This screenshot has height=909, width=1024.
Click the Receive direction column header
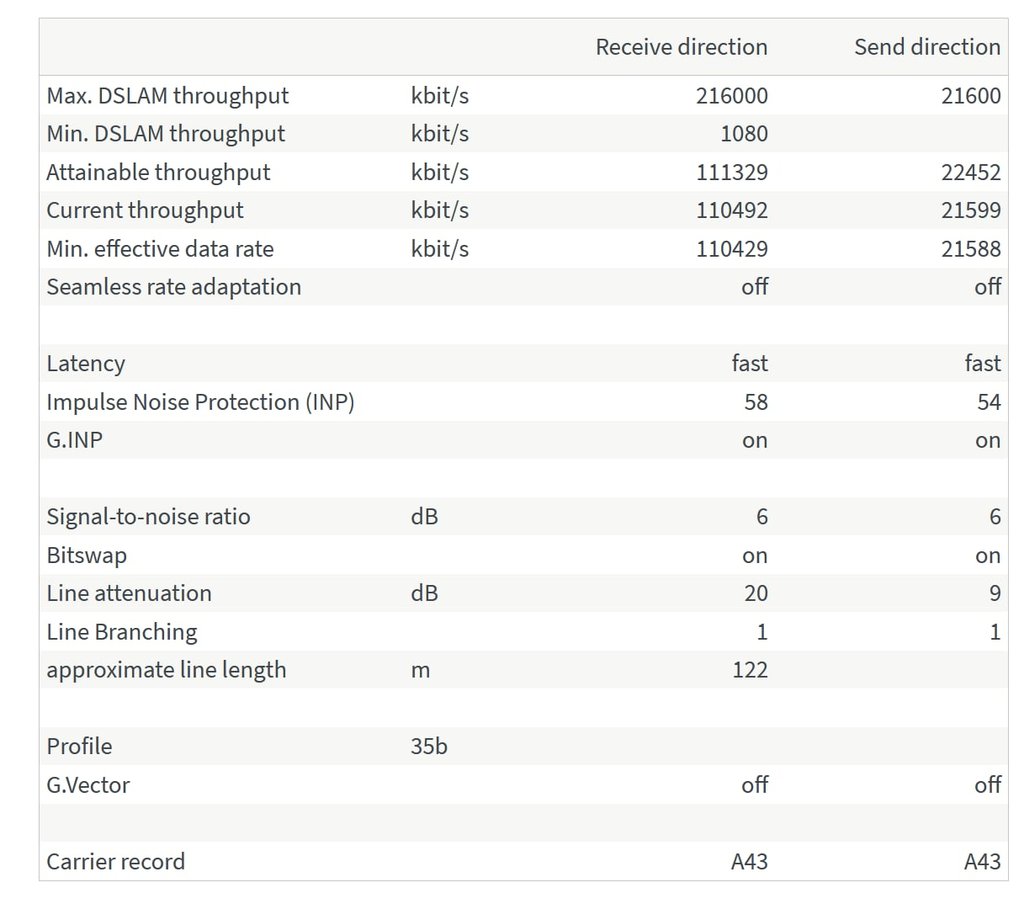click(681, 47)
